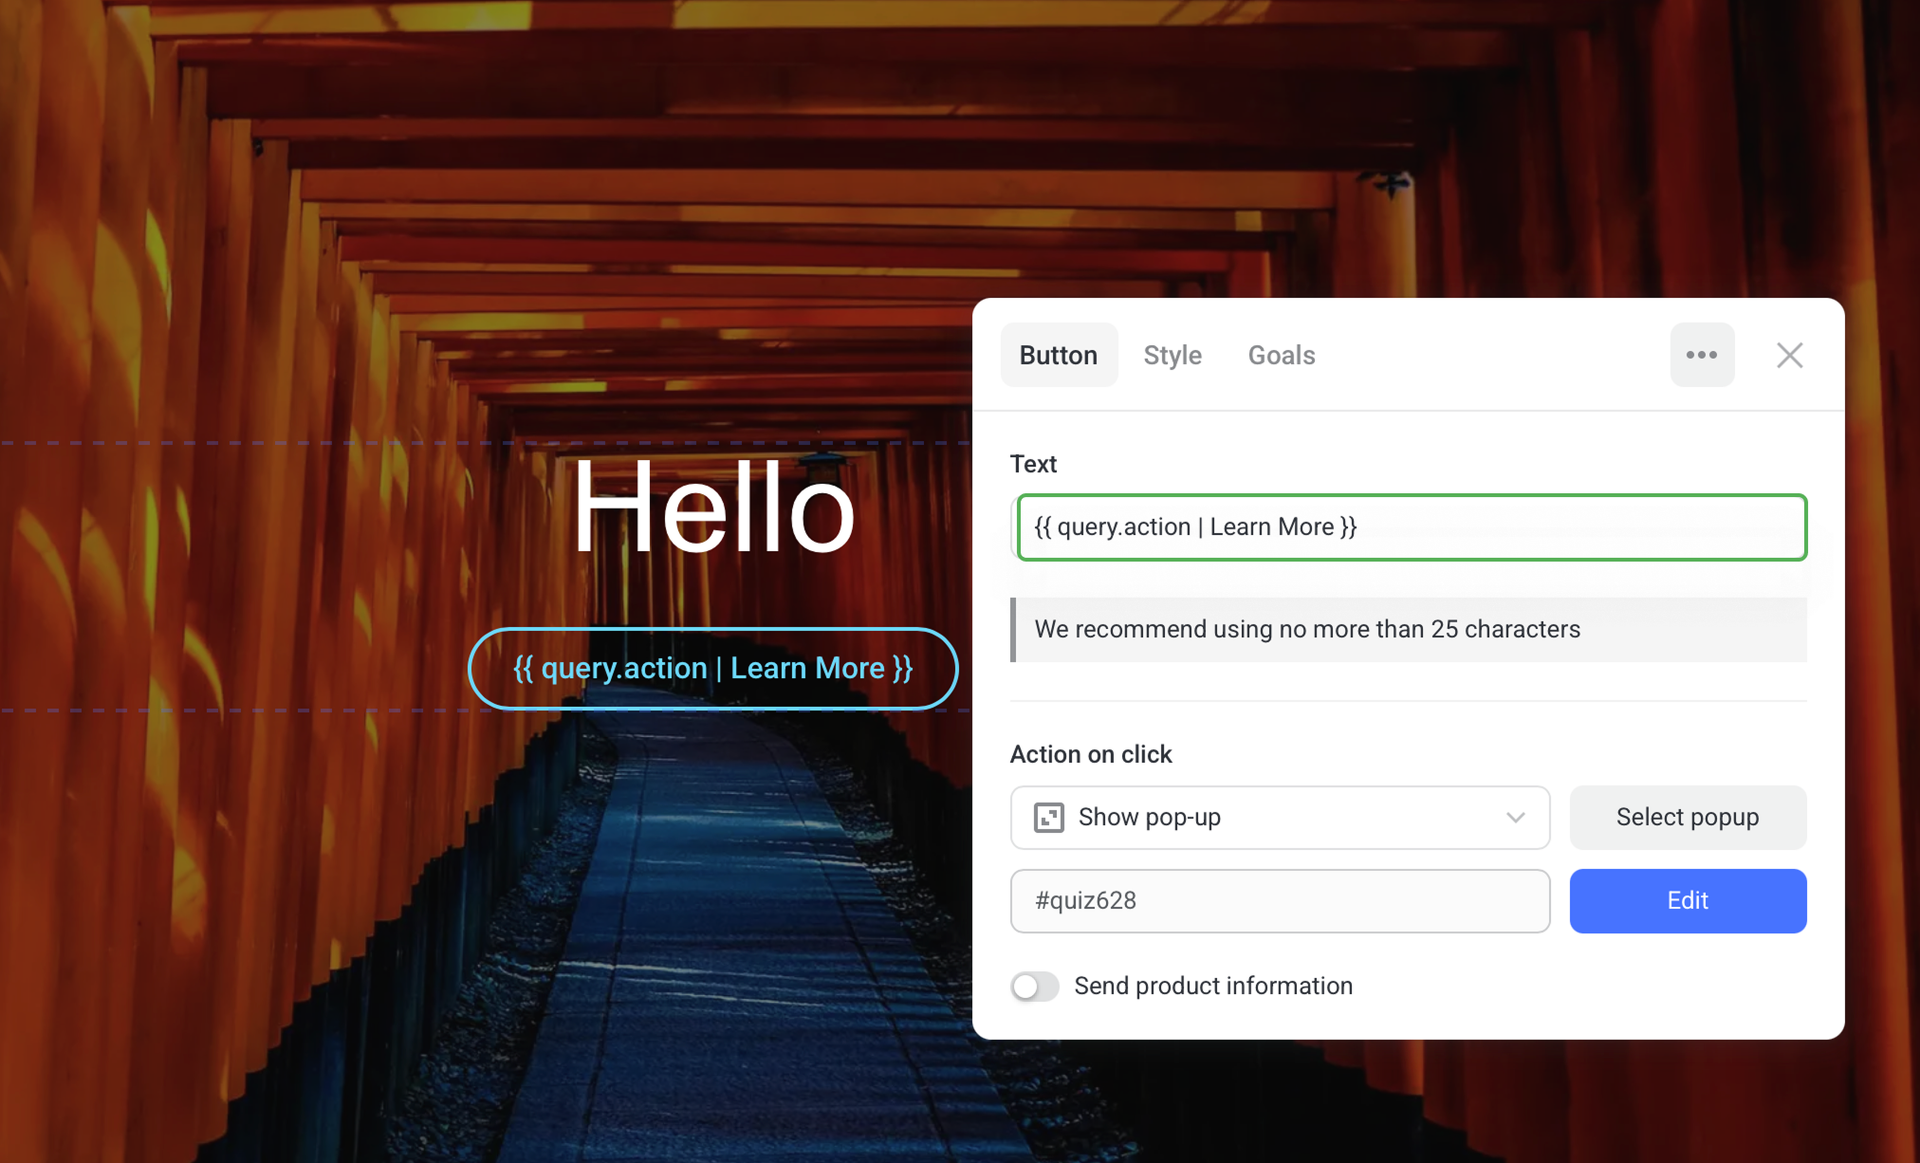
Task: Open the three-dots more options menu
Action: tap(1701, 355)
